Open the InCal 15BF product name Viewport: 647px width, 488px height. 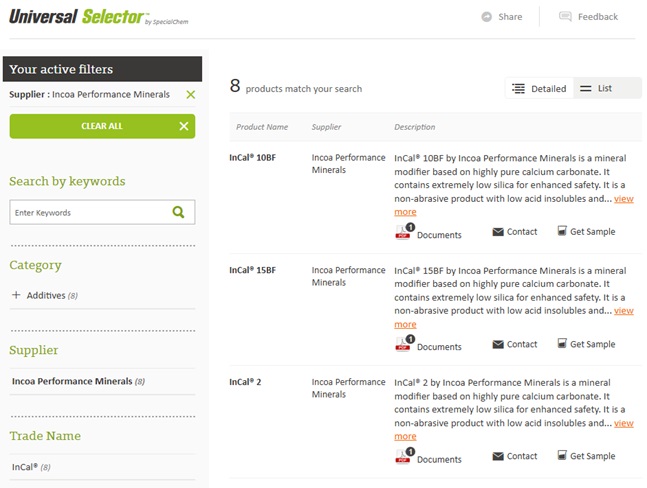tap(253, 270)
